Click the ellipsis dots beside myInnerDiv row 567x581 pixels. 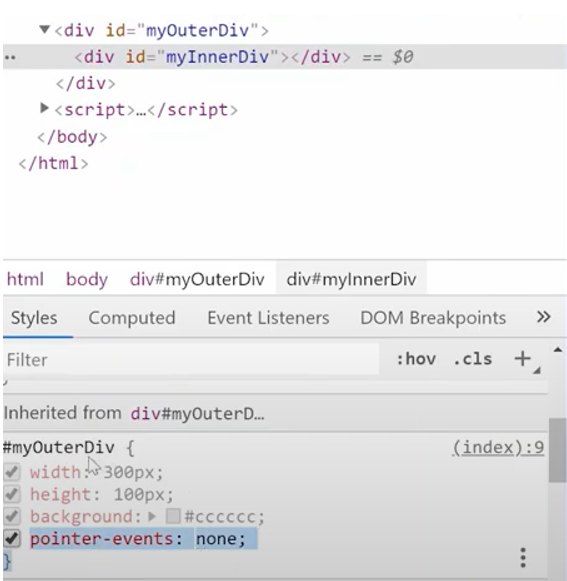pyautogui.click(x=10, y=57)
